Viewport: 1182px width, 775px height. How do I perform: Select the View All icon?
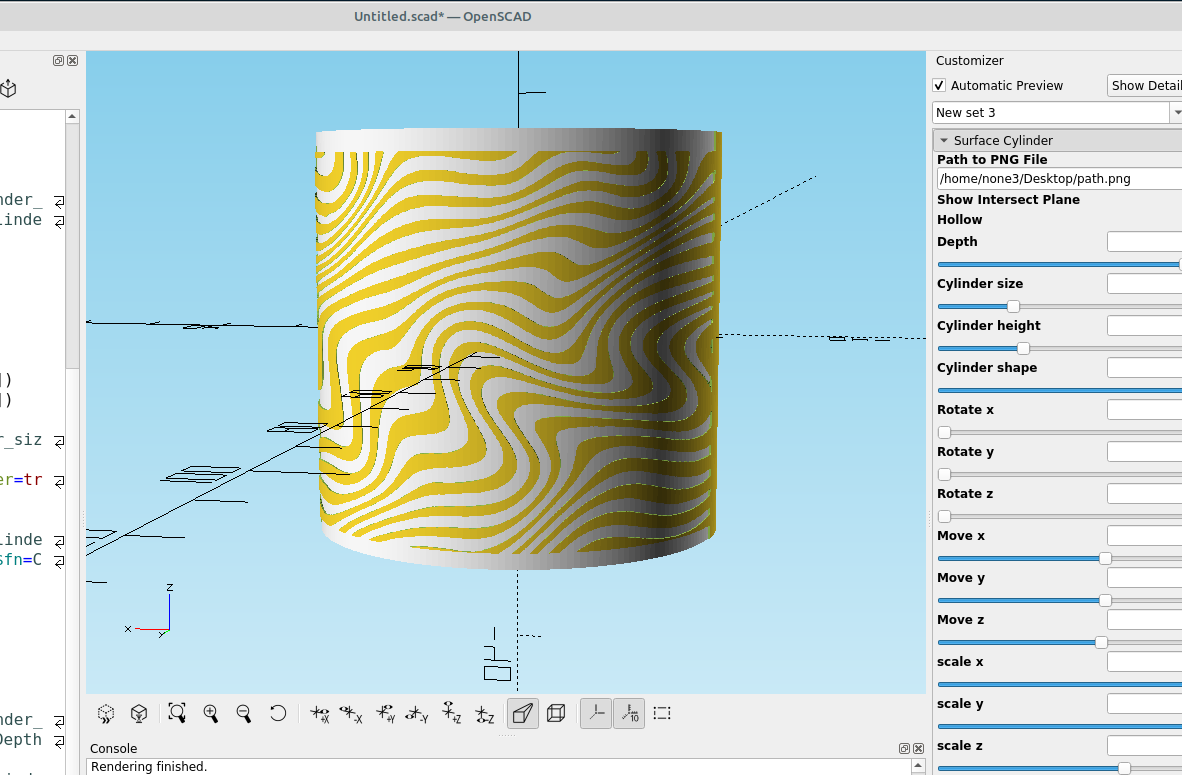[177, 713]
